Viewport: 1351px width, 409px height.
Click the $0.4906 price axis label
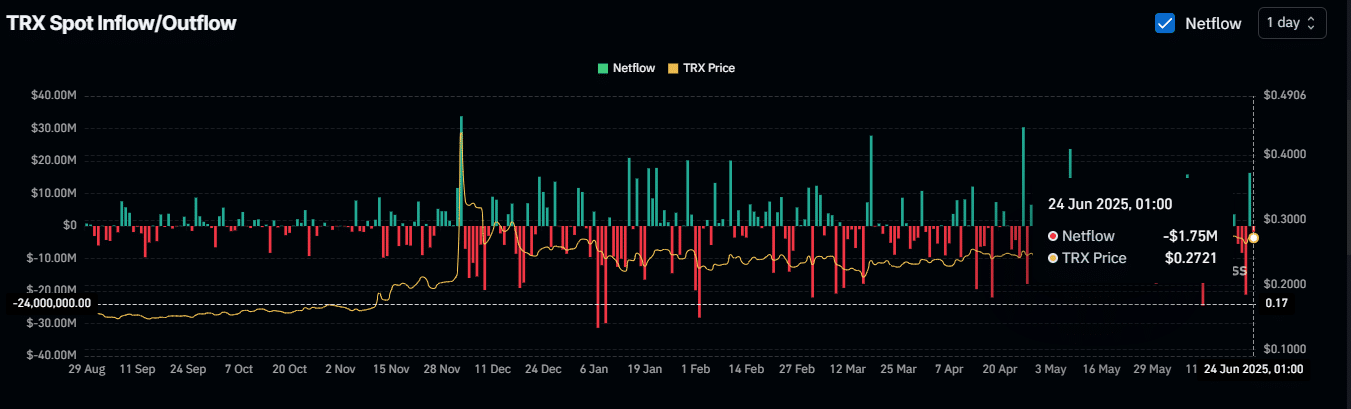click(x=1285, y=96)
